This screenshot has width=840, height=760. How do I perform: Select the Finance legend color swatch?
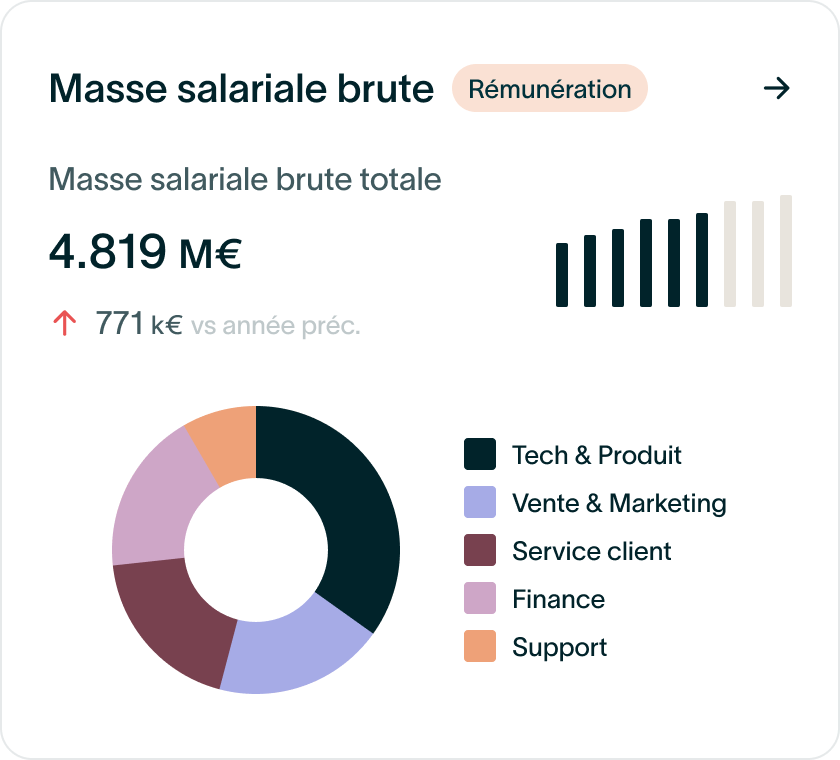tap(479, 598)
